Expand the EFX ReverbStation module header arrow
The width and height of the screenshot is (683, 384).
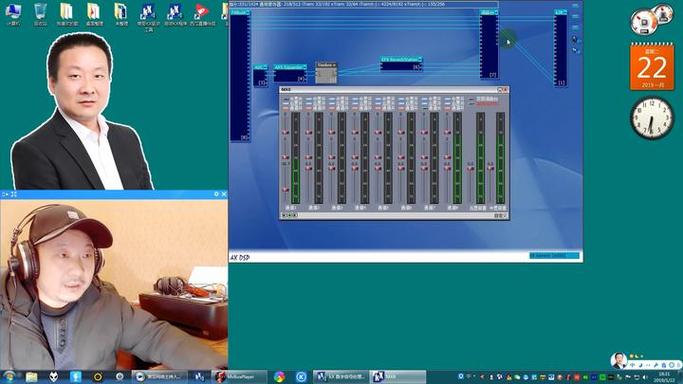(420, 59)
